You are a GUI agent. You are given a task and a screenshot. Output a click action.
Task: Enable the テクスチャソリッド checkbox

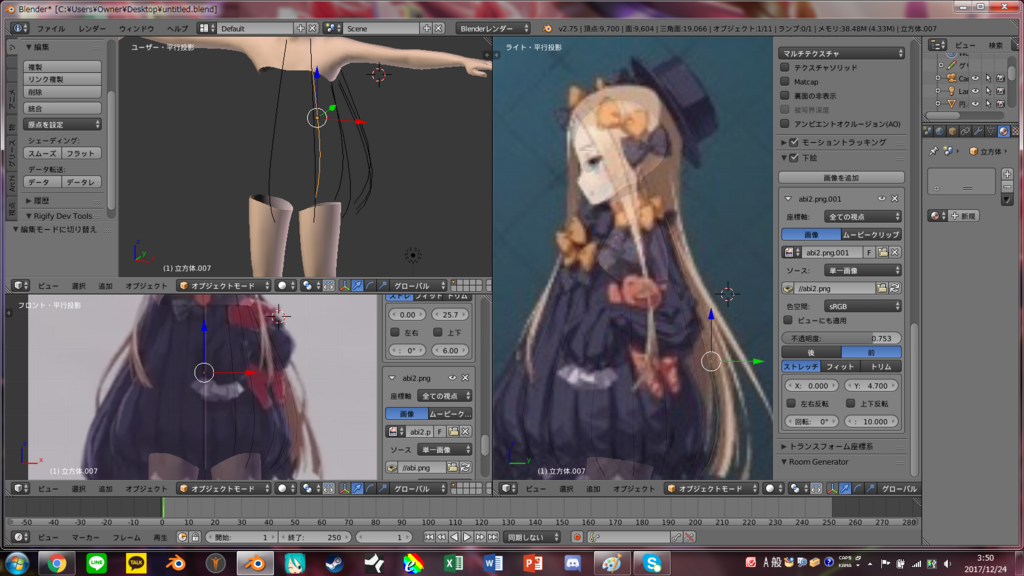coord(785,67)
